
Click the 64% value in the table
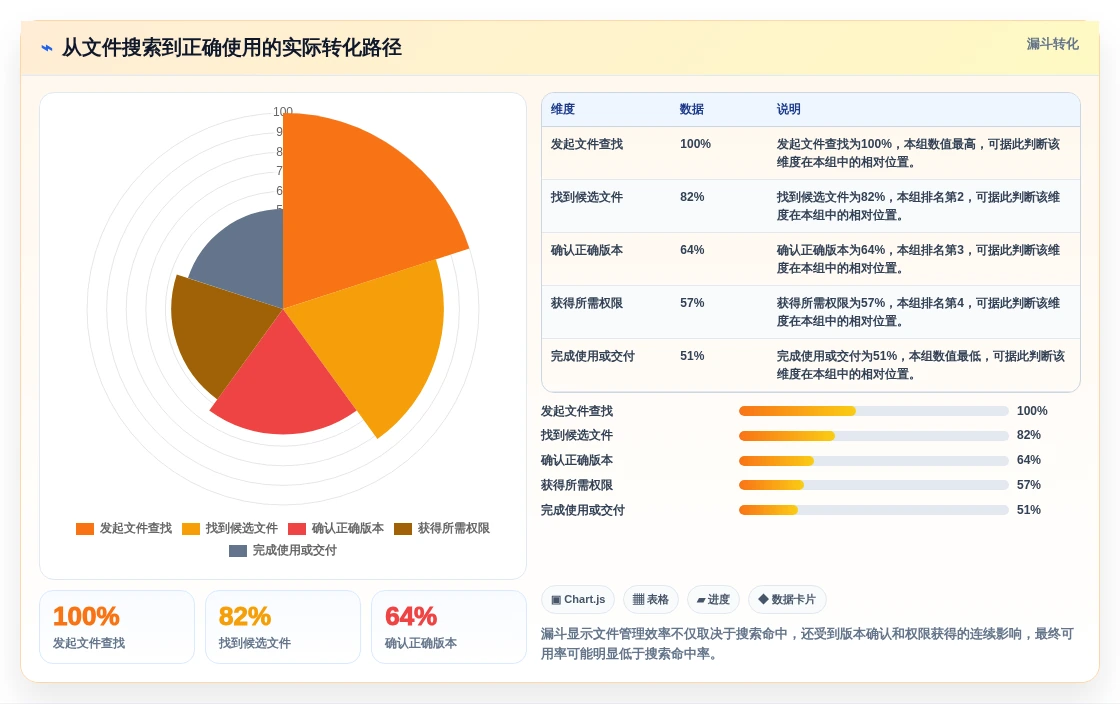pyautogui.click(x=692, y=250)
